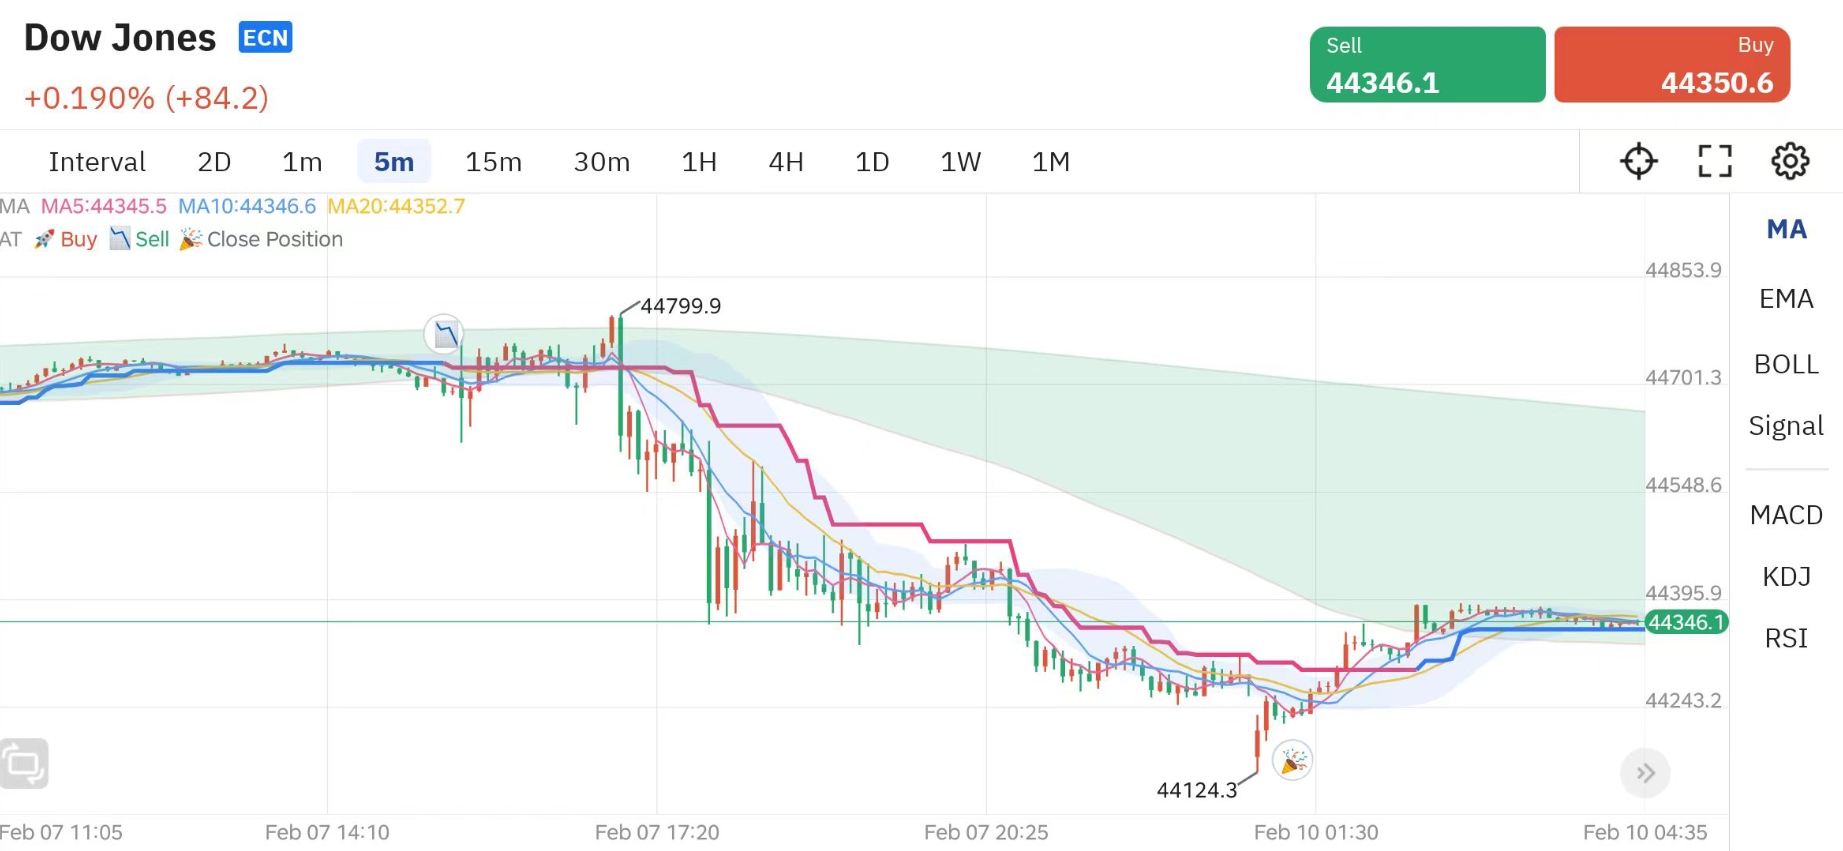Click the rocket icon next to Buy
This screenshot has width=1843, height=851.
click(42, 239)
